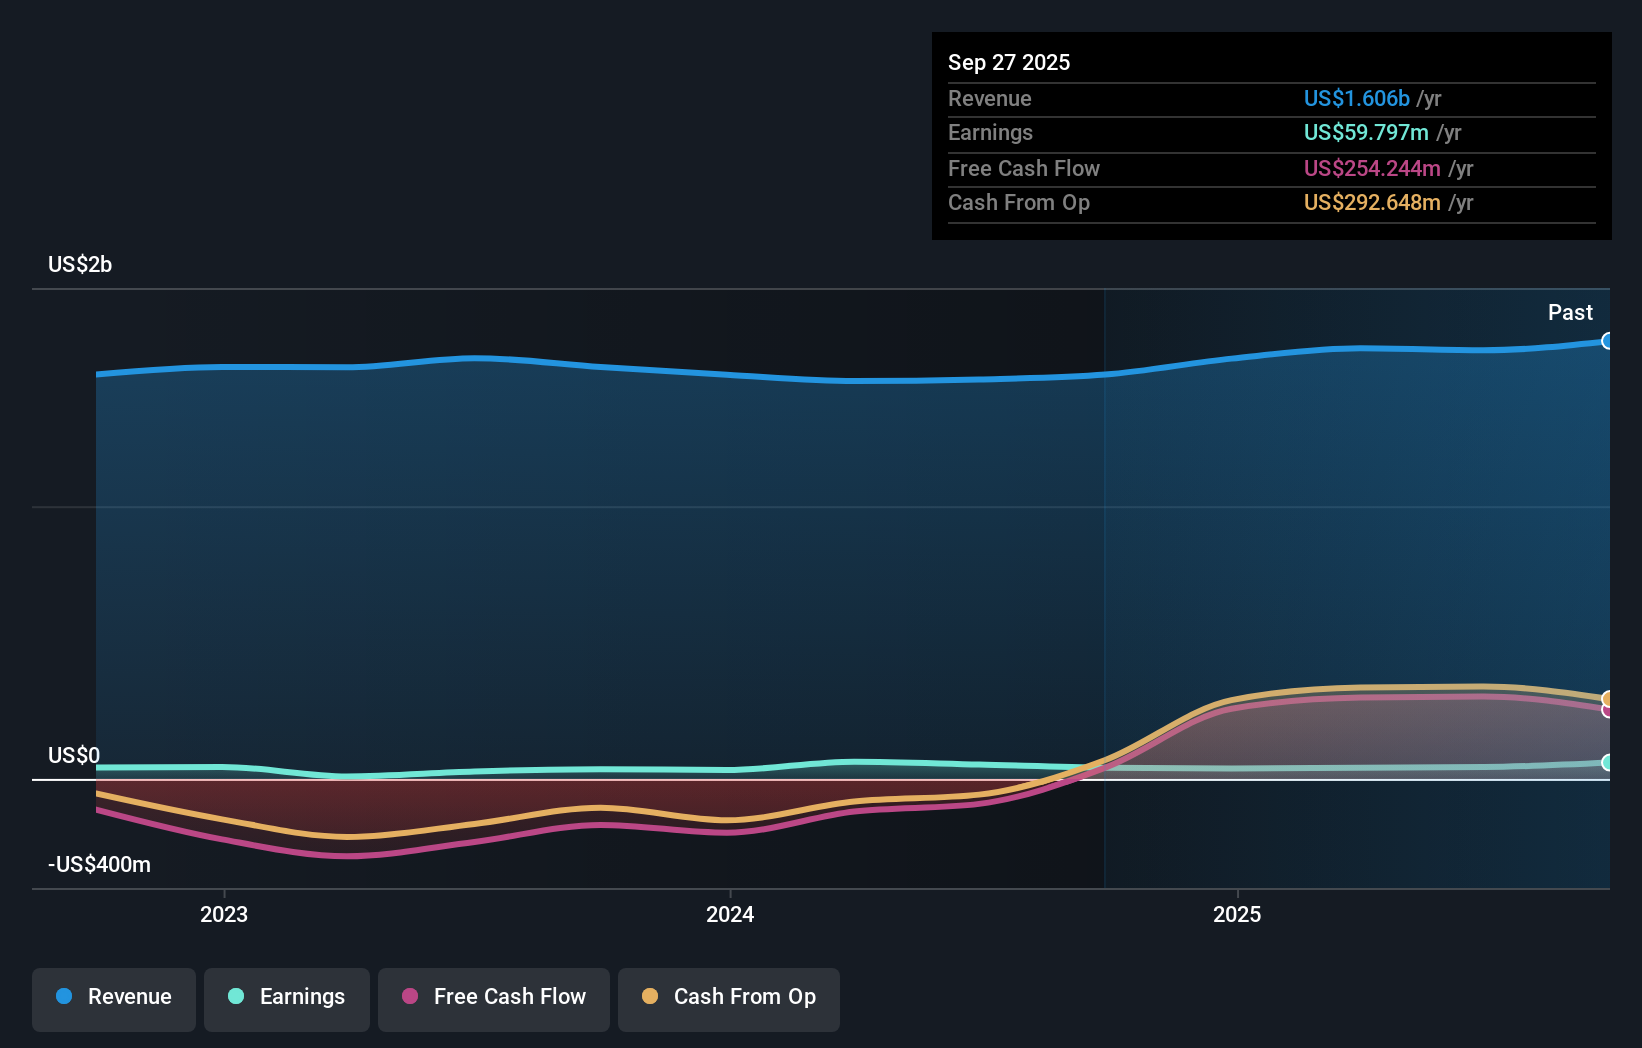Image resolution: width=1642 pixels, height=1048 pixels.
Task: Toggle the Earnings series visibility
Action: pos(287,997)
